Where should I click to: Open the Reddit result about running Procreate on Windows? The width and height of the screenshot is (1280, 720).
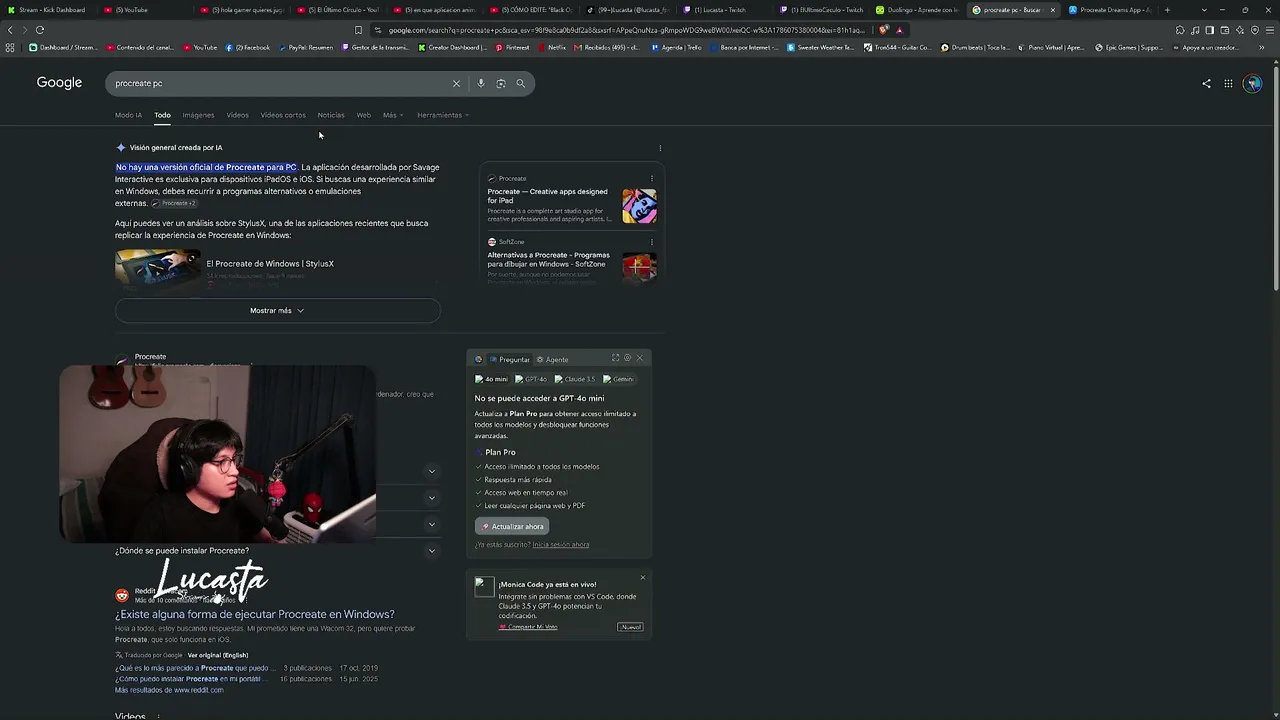(255, 614)
